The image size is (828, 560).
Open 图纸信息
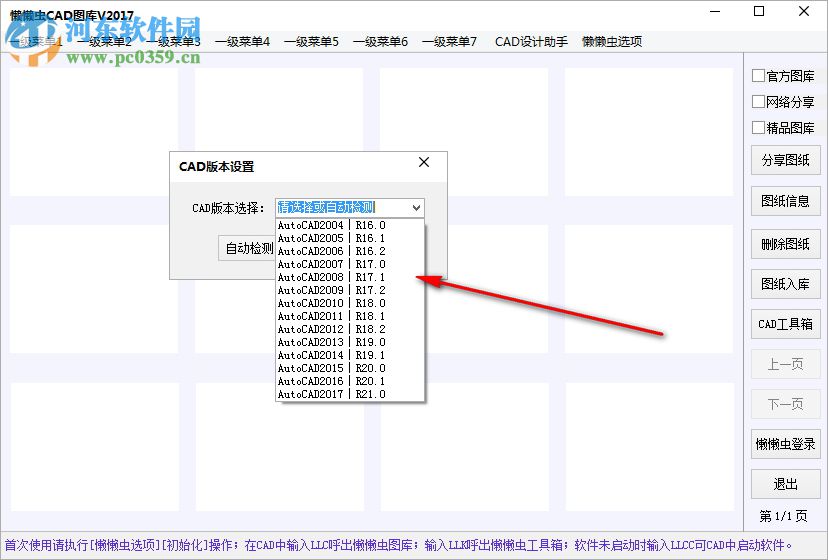pyautogui.click(x=786, y=201)
